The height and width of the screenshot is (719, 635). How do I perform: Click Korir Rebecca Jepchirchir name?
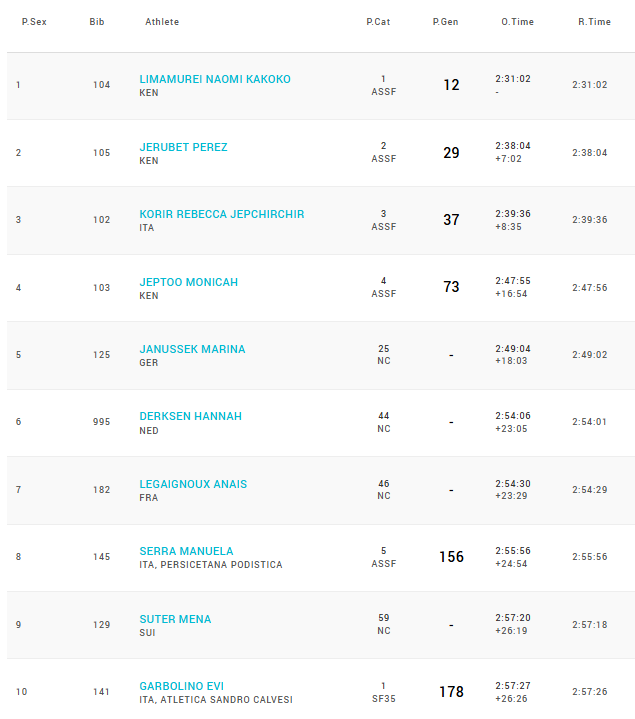(x=221, y=214)
